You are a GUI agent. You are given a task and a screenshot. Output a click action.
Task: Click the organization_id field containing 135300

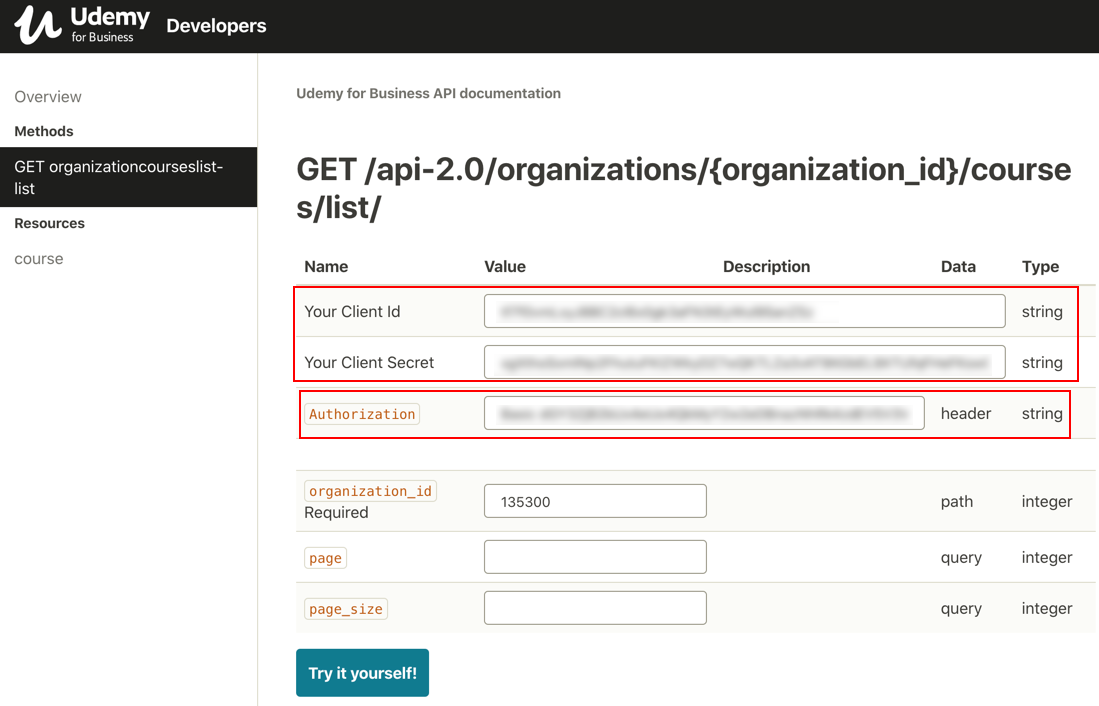click(x=595, y=501)
